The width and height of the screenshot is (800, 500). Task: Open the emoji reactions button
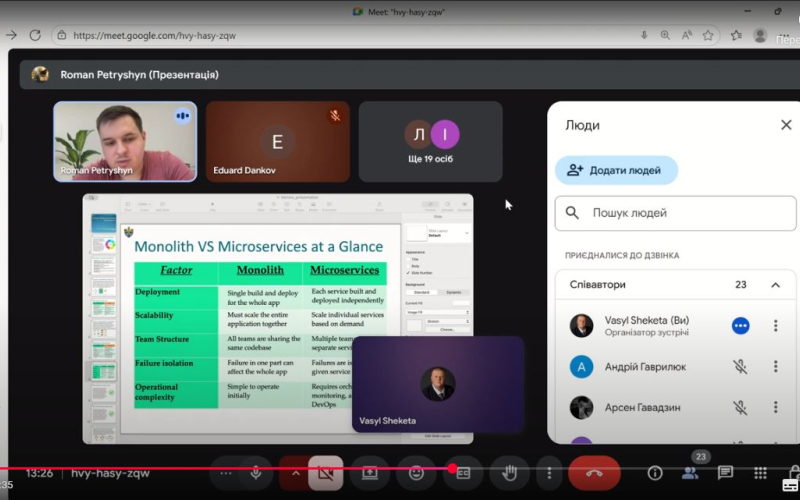[x=416, y=473]
